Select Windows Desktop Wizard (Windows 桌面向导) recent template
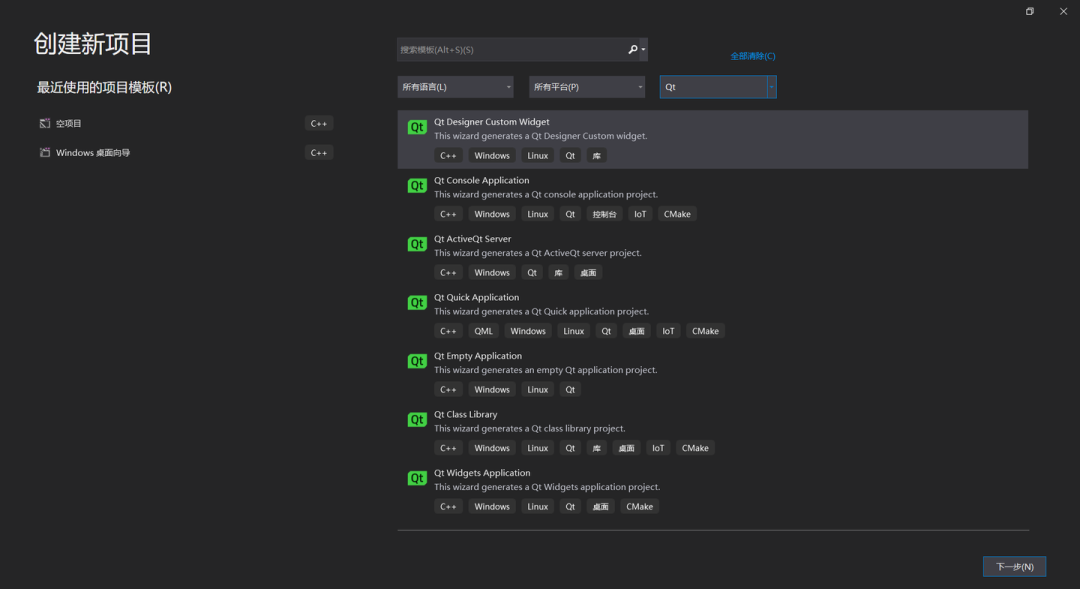The image size is (1080, 589). tap(93, 153)
